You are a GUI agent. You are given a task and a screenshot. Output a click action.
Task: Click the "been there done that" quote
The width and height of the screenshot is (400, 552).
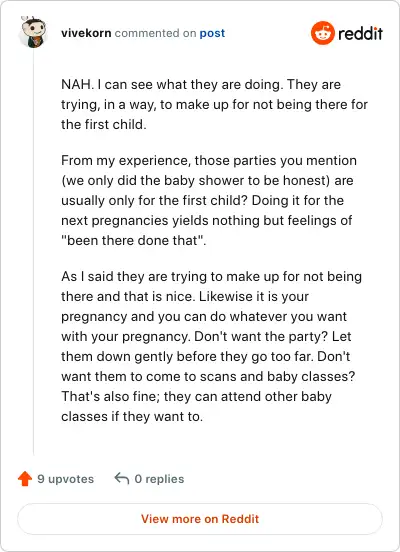[x=132, y=240]
